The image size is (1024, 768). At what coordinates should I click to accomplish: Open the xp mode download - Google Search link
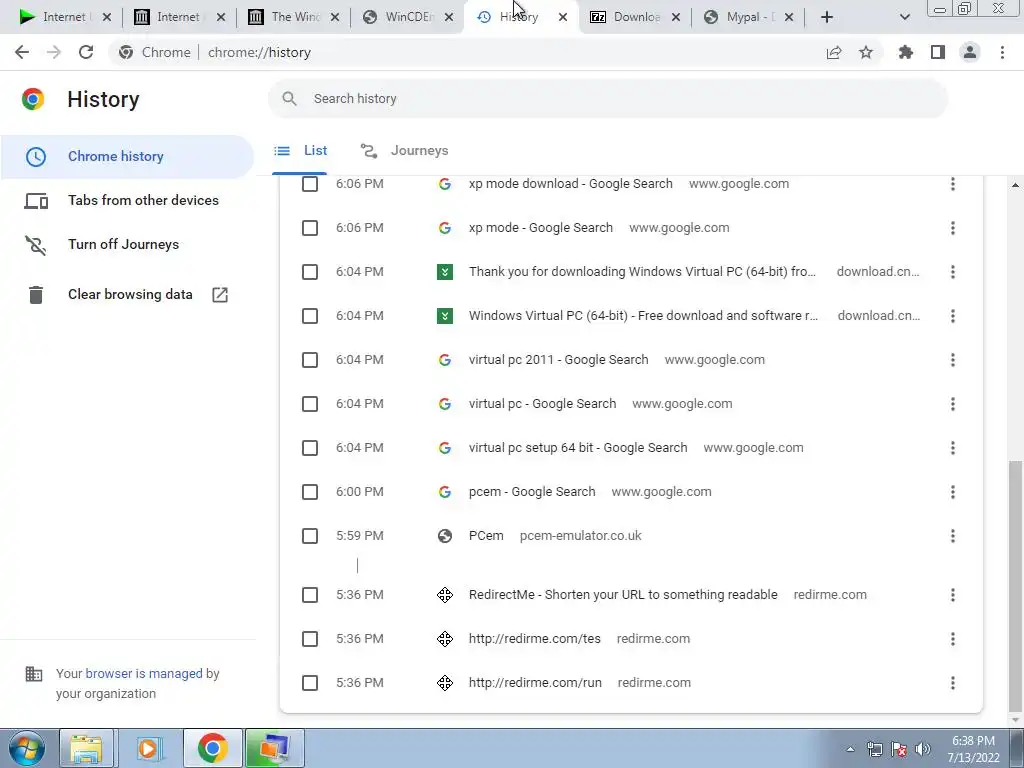click(570, 184)
